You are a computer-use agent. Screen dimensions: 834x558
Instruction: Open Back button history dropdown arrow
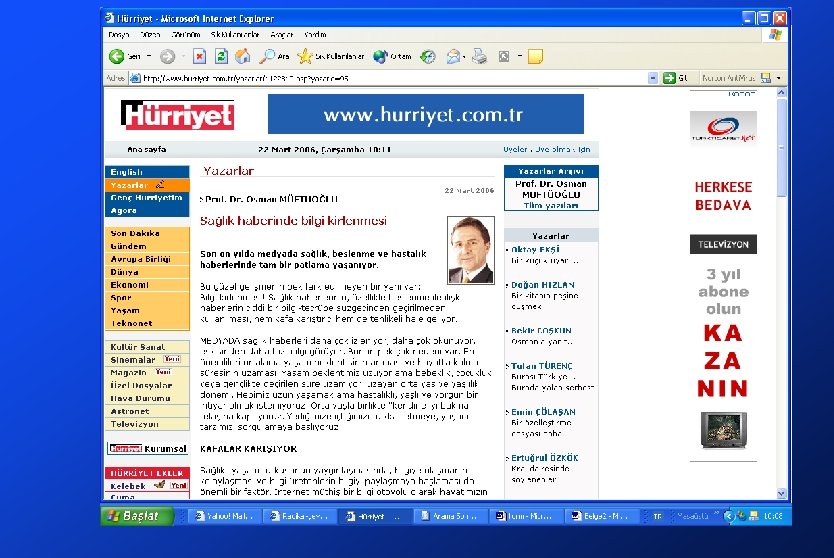[x=149, y=56]
